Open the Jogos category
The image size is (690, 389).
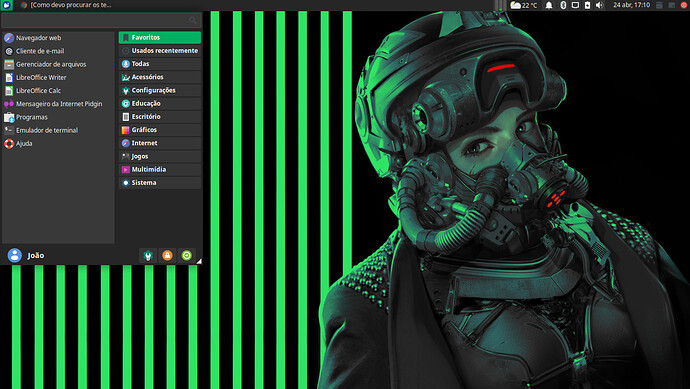[160, 156]
